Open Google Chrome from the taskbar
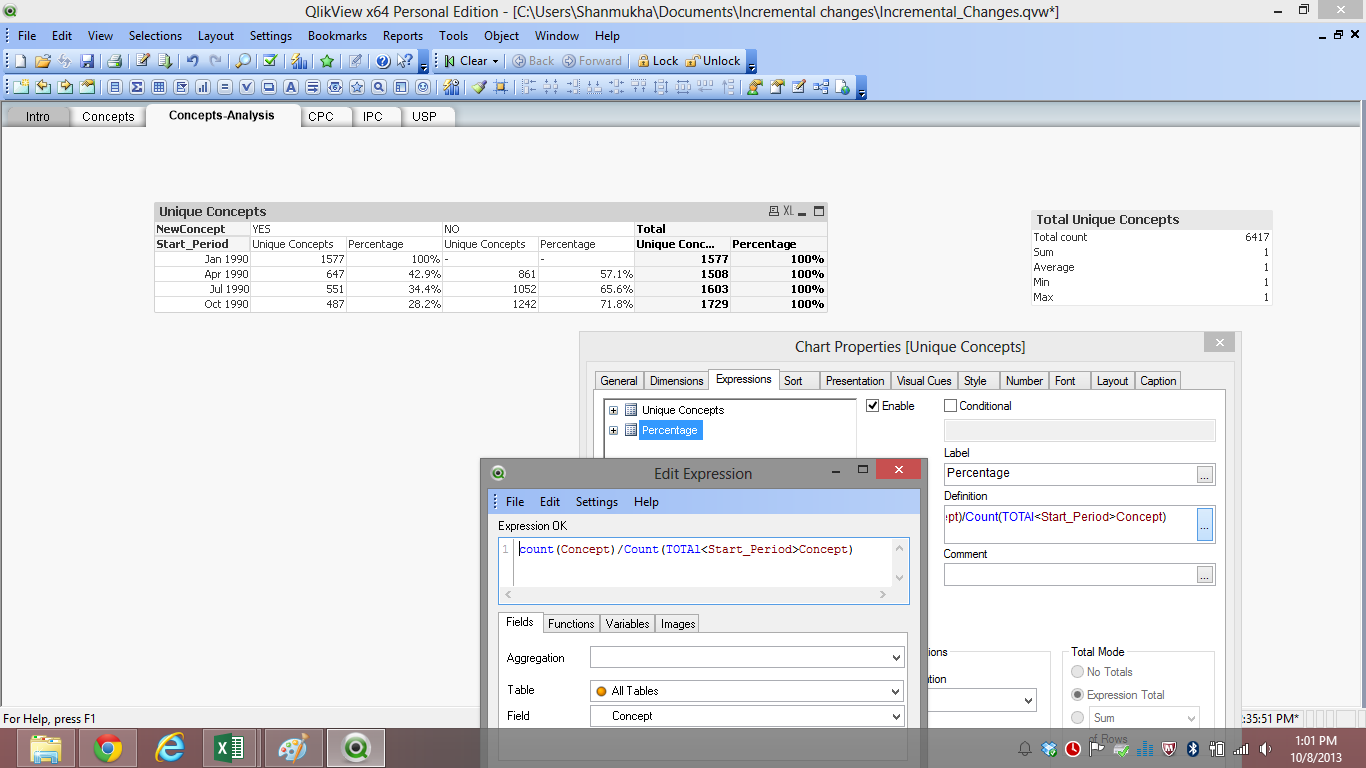Viewport: 1366px width, 768px height. 108,748
